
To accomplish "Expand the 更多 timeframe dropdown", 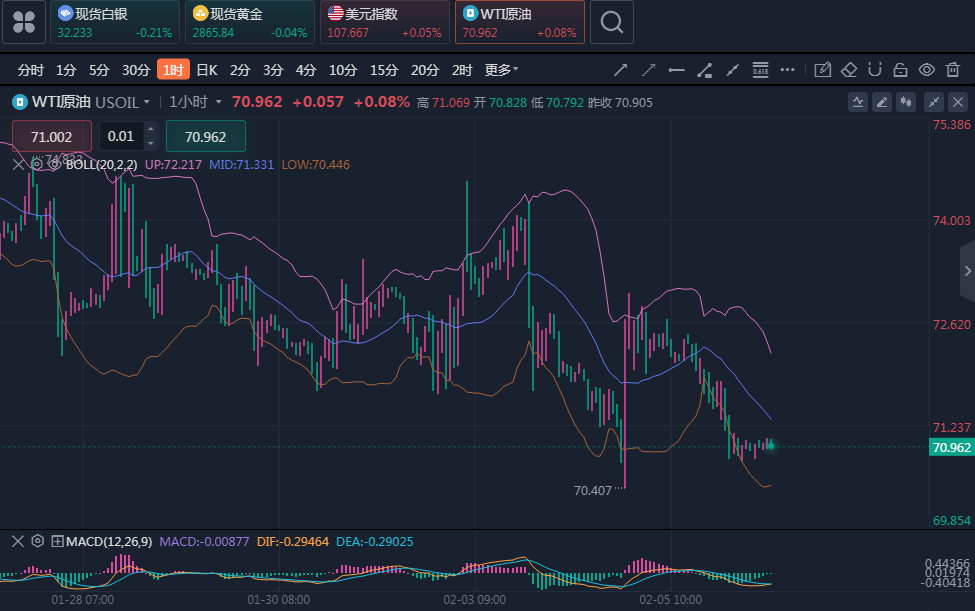I will coord(501,70).
